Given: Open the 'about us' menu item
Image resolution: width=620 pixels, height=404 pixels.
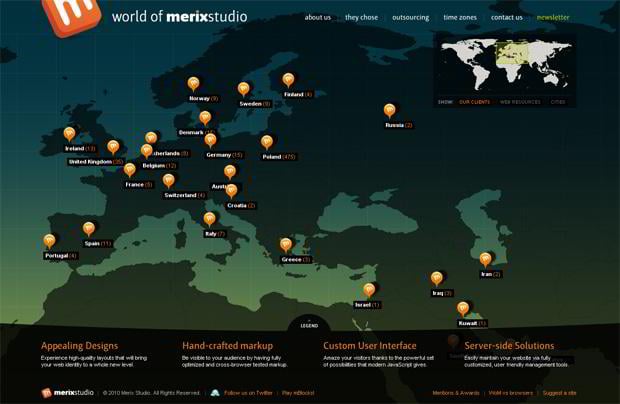Looking at the screenshot, I should click(x=318, y=17).
